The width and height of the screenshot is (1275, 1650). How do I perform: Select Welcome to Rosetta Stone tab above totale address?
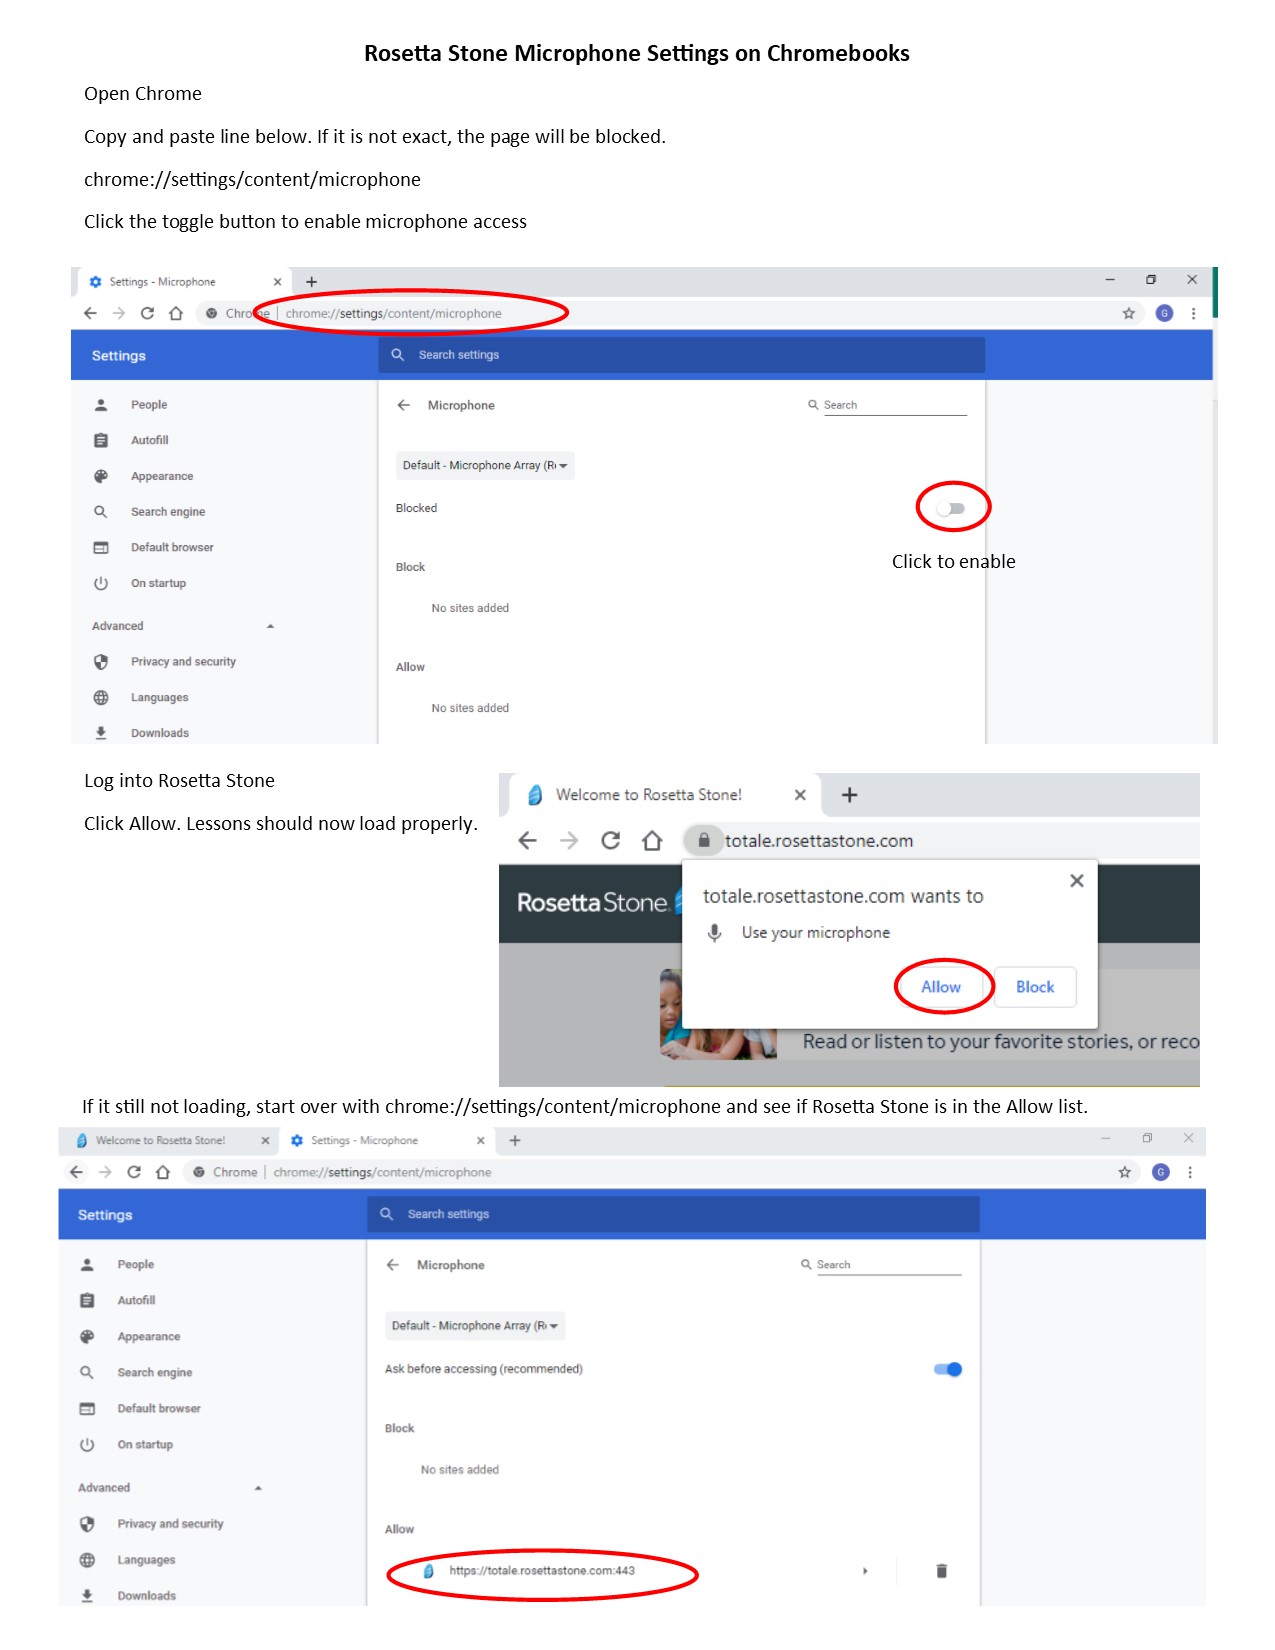[648, 795]
